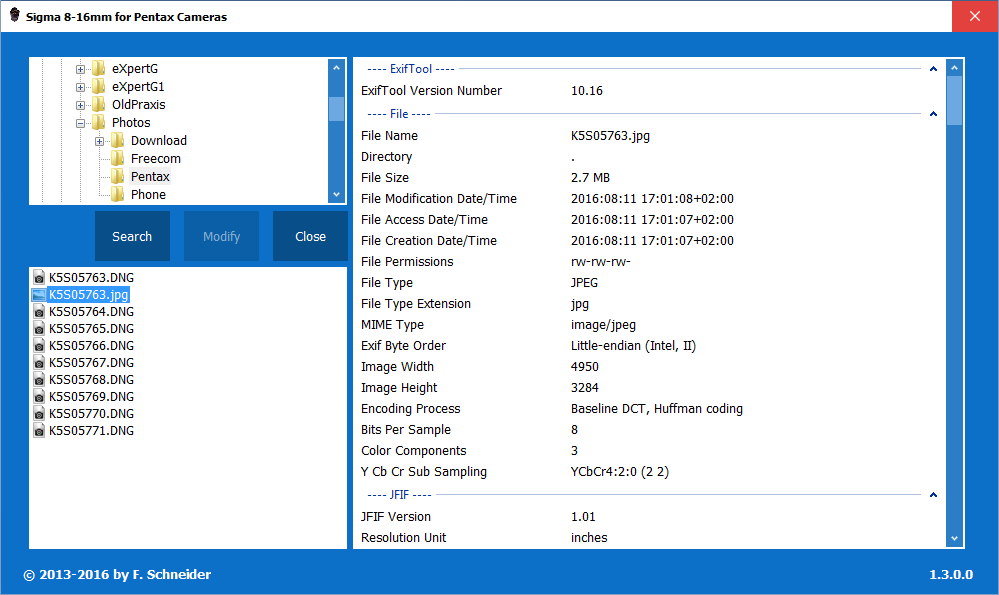Click the camera icon next to K5S05769.DNG
This screenshot has width=999, height=595.
coord(39,397)
